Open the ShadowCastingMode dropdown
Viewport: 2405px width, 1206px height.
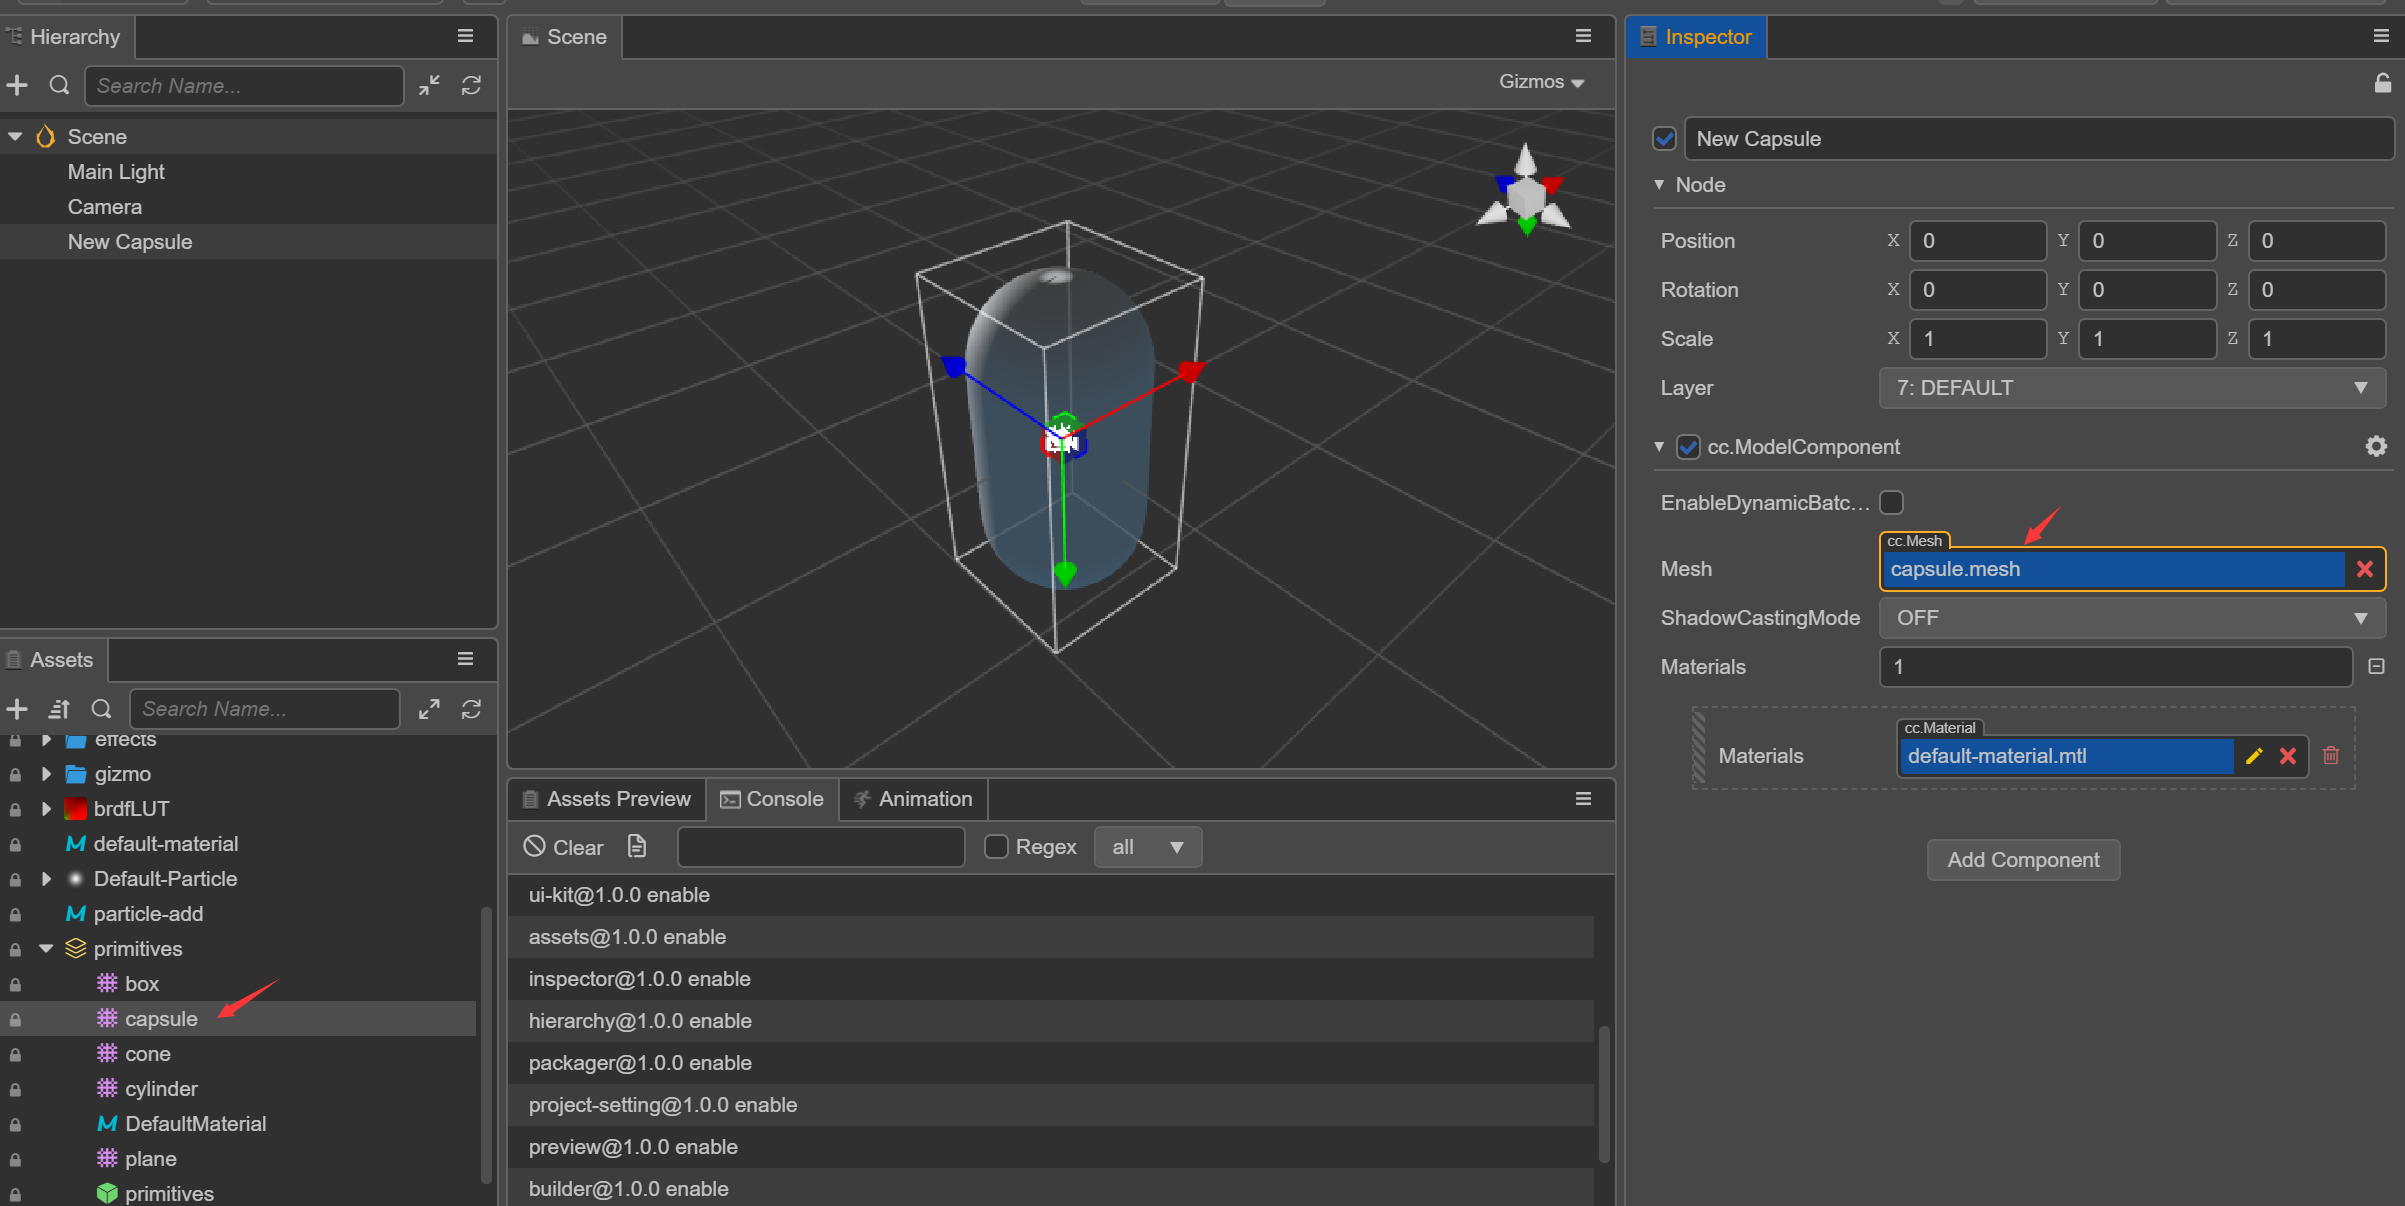[x=2132, y=618]
